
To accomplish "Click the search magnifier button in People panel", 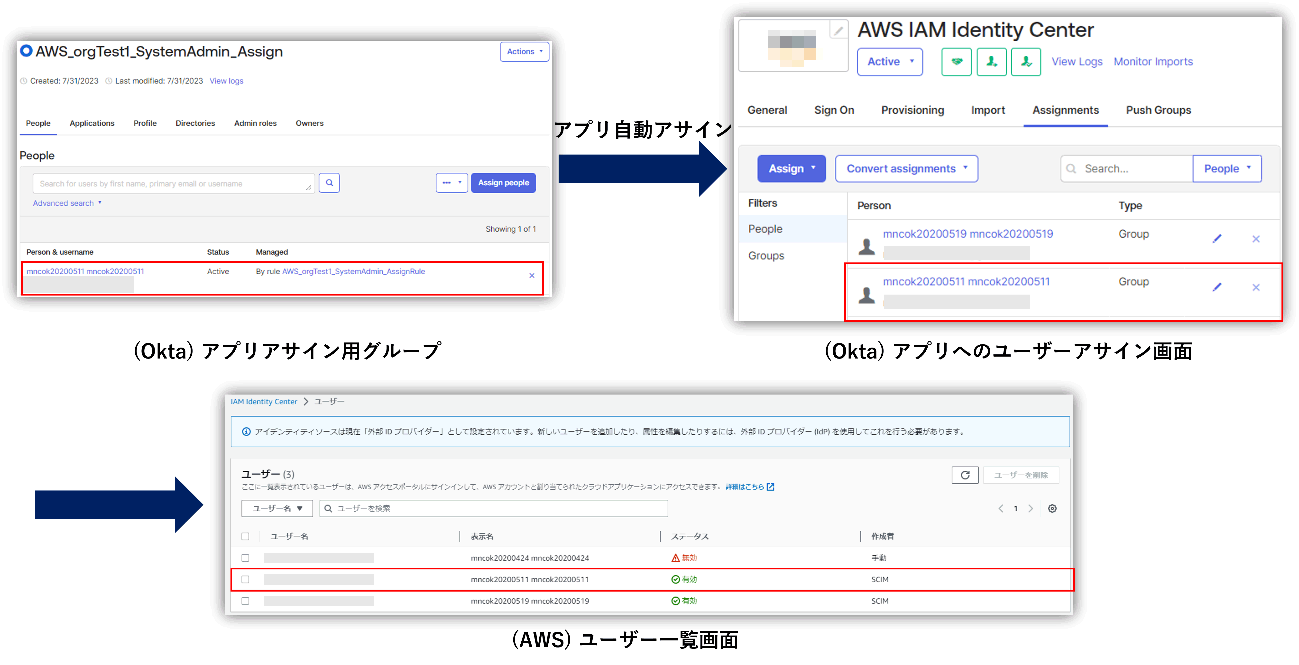I will pyautogui.click(x=329, y=183).
